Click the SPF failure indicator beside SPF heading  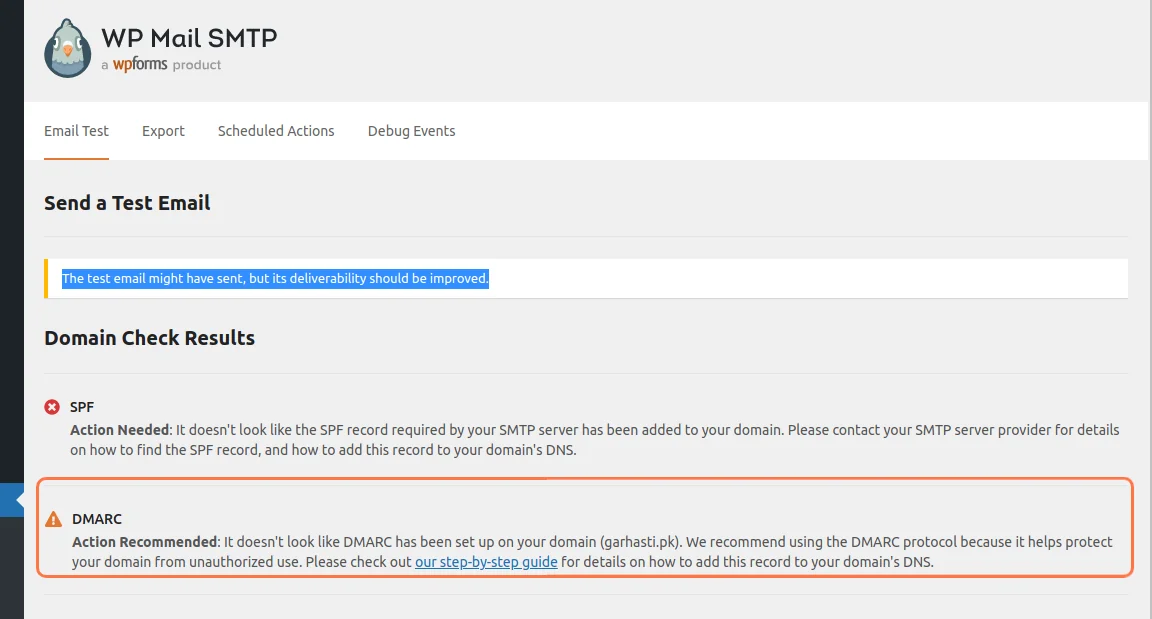(x=51, y=406)
